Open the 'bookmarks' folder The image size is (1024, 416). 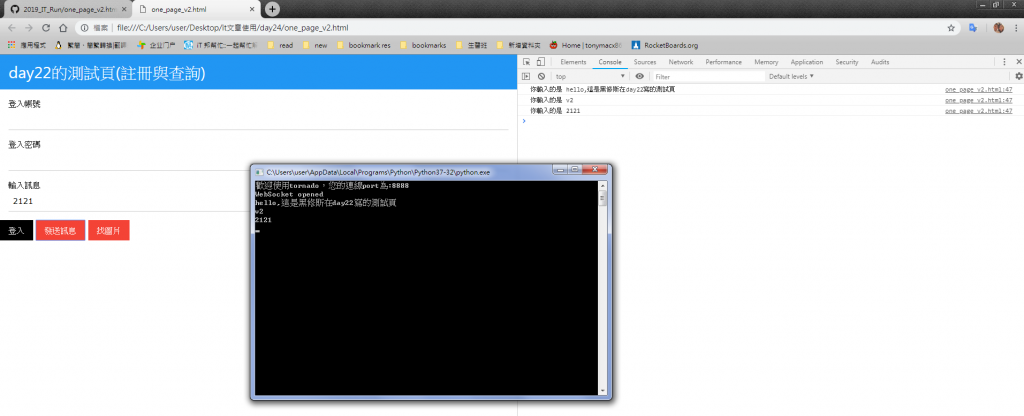pyautogui.click(x=423, y=46)
